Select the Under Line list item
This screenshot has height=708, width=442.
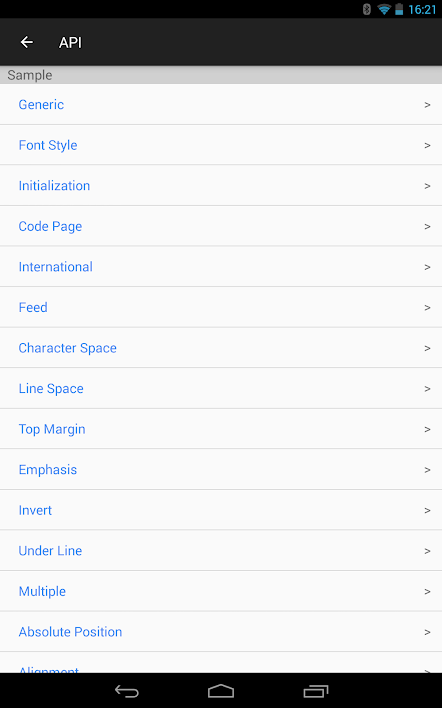pos(221,551)
